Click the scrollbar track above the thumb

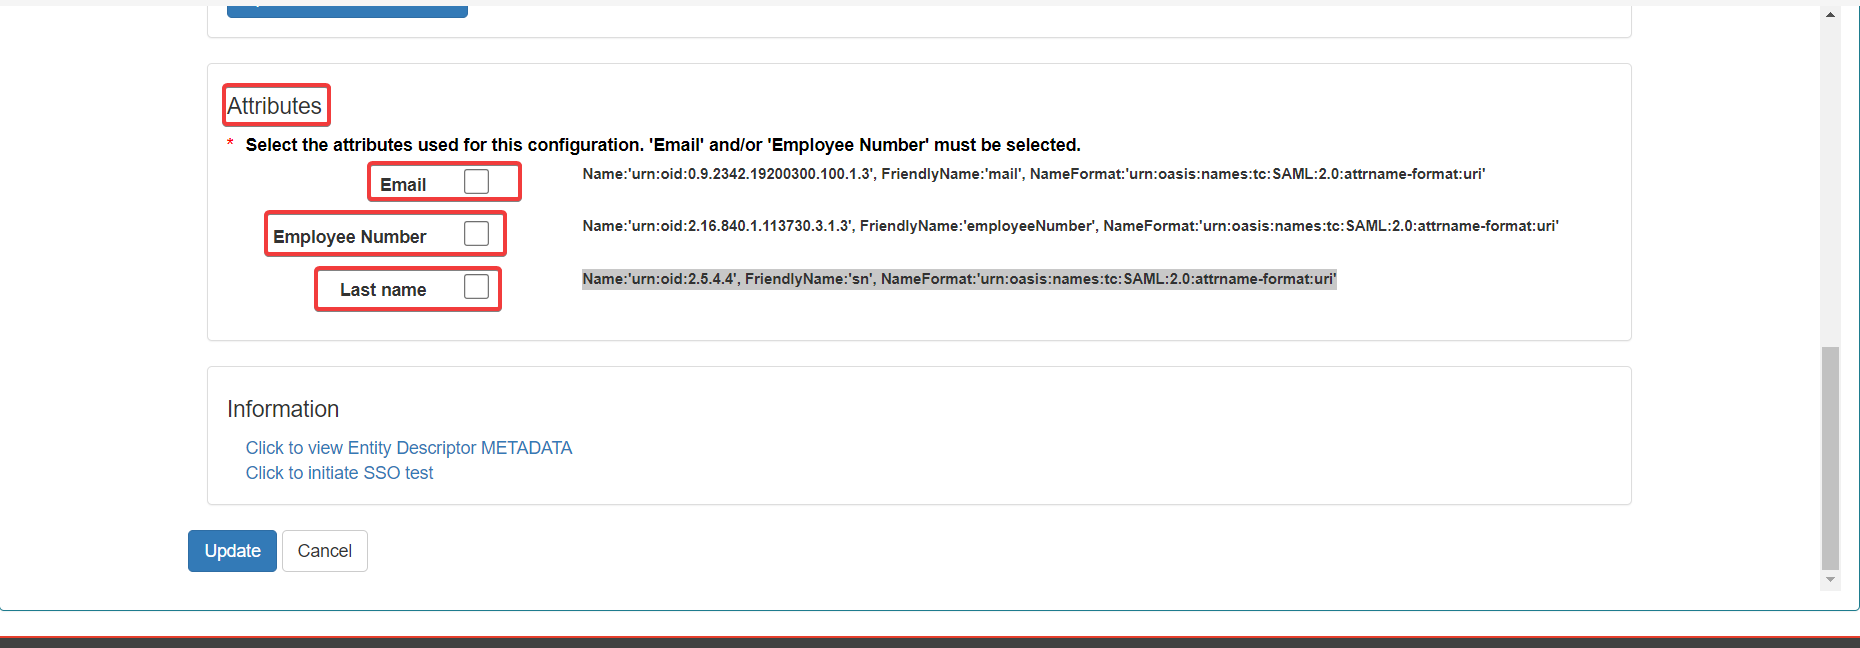(x=1830, y=180)
